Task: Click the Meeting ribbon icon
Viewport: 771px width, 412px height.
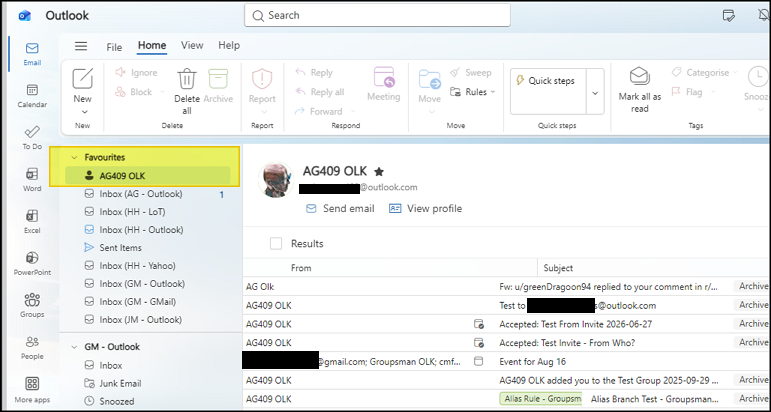Action: pos(384,78)
